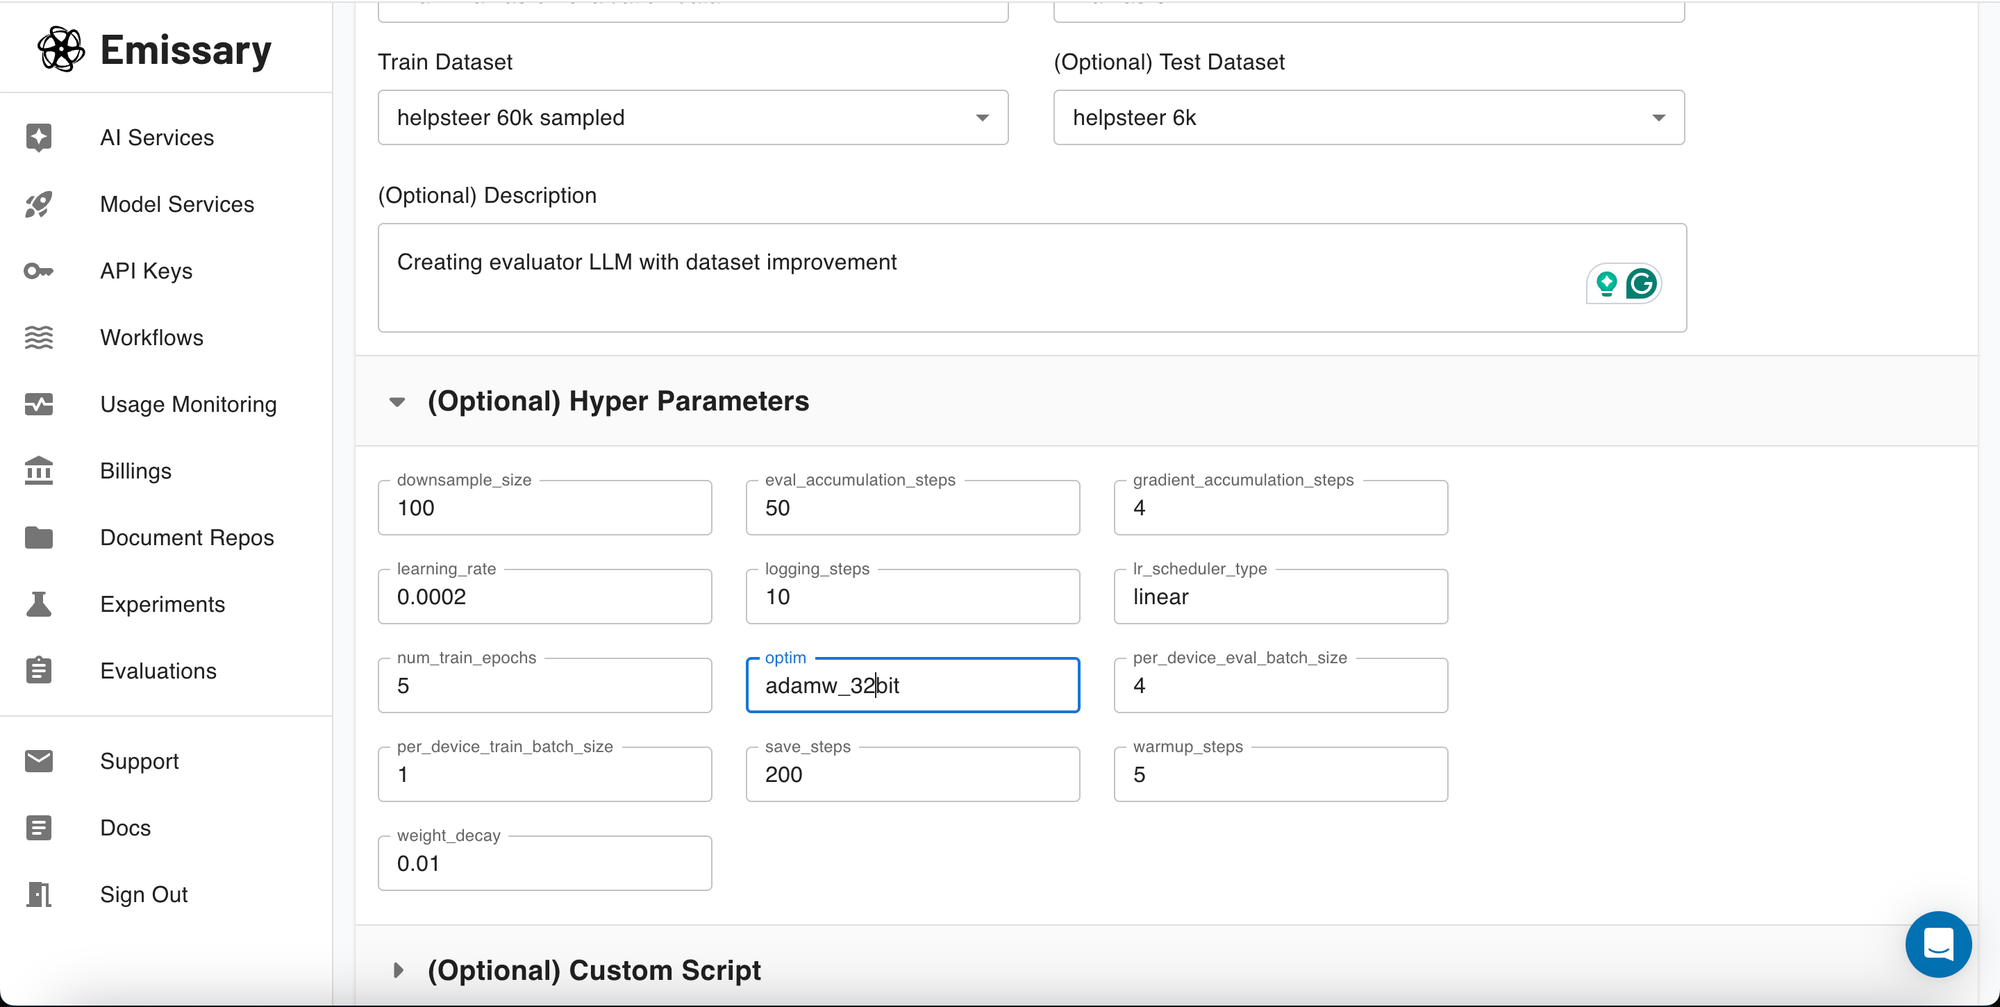Open Usage Monitoring page
Viewport: 2000px width, 1007px height.
pyautogui.click(x=188, y=404)
